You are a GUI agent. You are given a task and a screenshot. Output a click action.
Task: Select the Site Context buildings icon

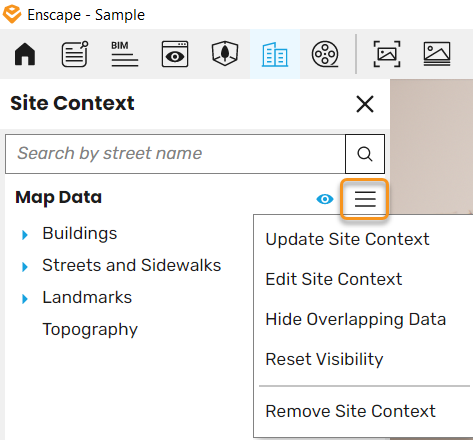pyautogui.click(x=275, y=54)
